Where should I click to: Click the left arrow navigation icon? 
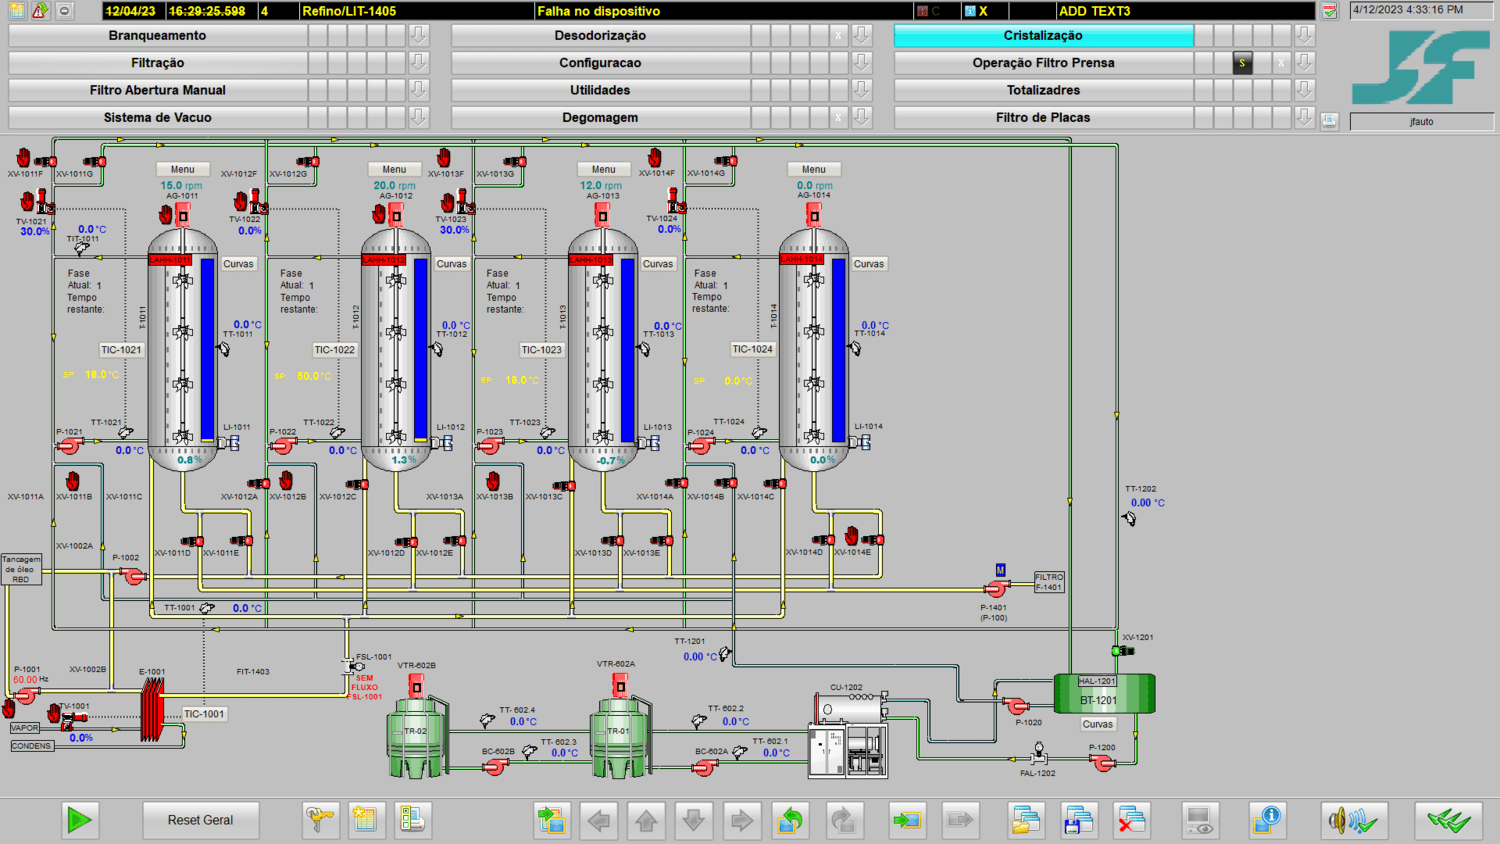point(599,820)
